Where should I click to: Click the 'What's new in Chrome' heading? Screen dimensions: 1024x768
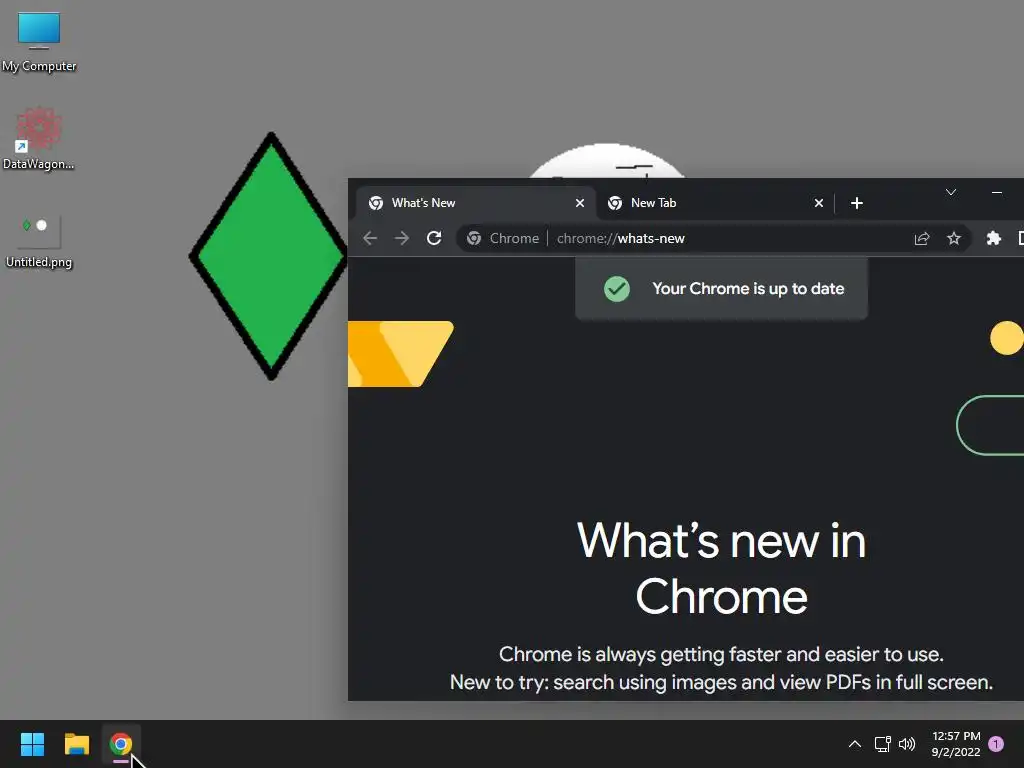[722, 569]
